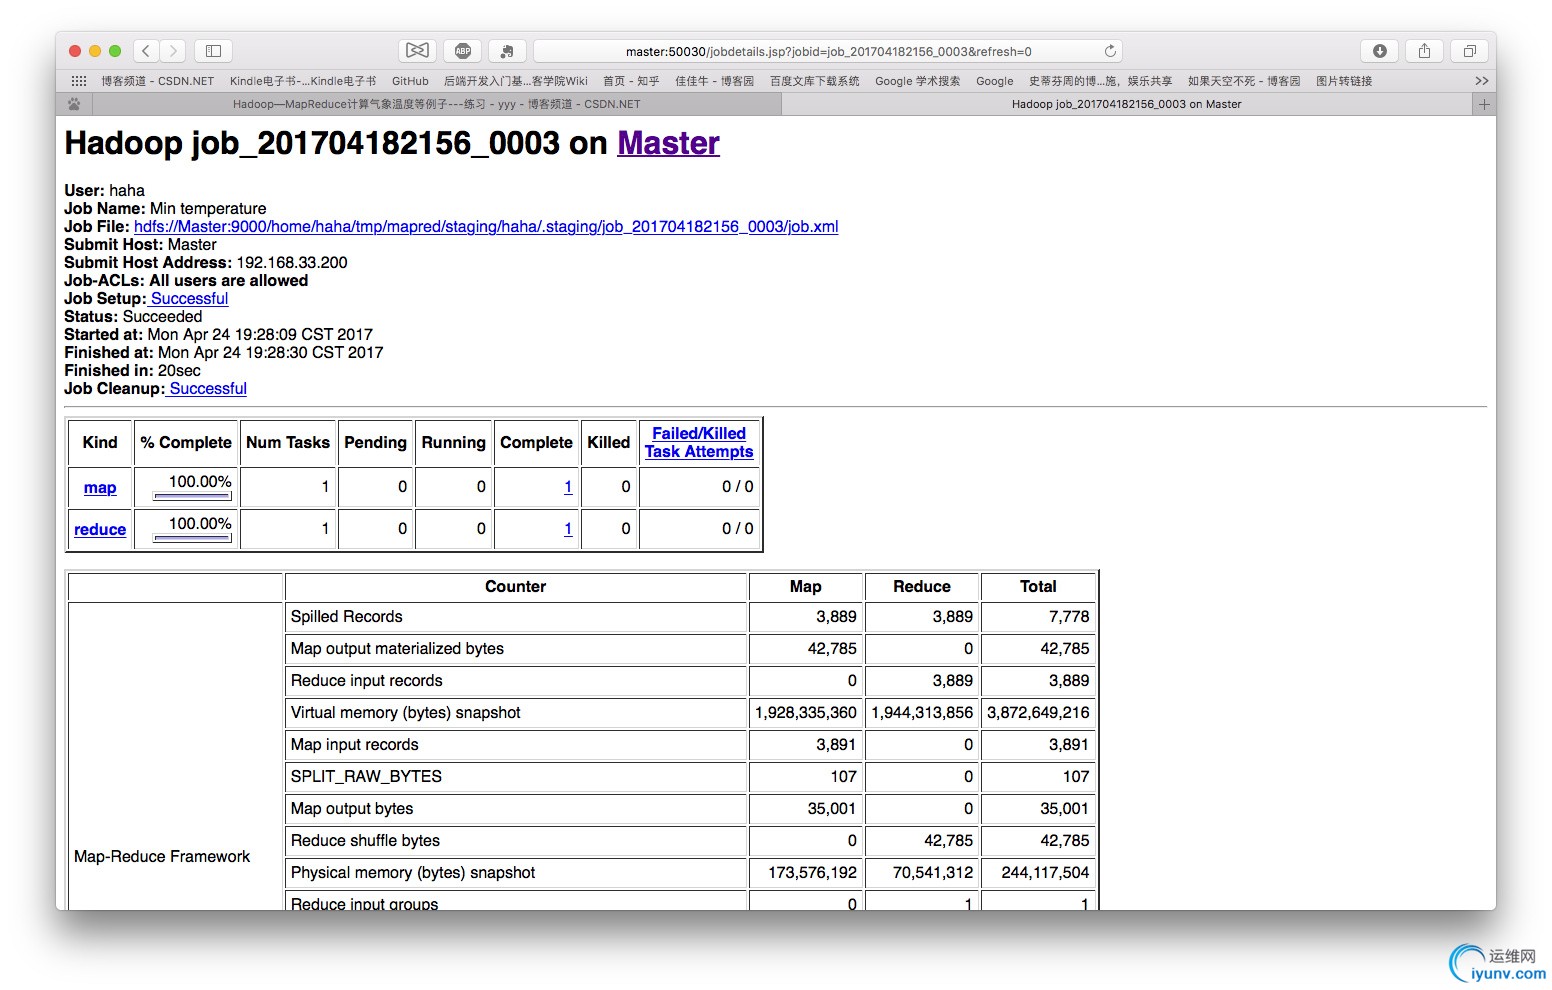Image resolution: width=1552 pixels, height=990 pixels.
Task: Switch to the Hadoop—MapReduce CSDN tab
Action: 436,104
